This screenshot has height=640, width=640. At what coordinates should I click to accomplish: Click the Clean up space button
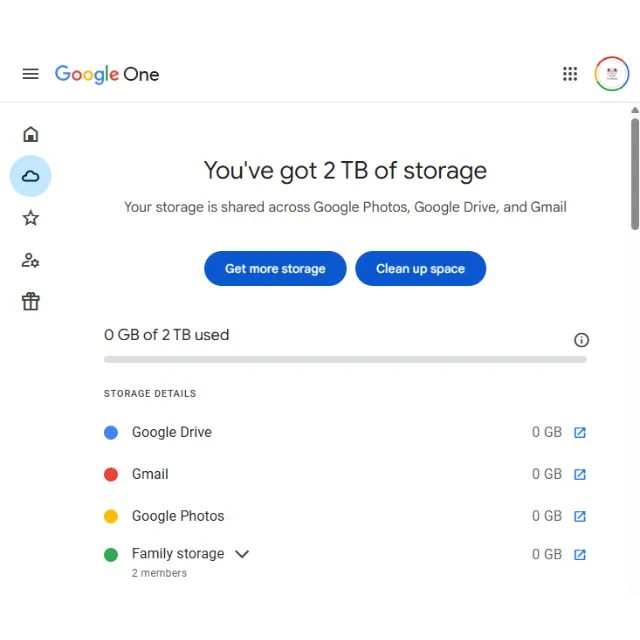(420, 269)
